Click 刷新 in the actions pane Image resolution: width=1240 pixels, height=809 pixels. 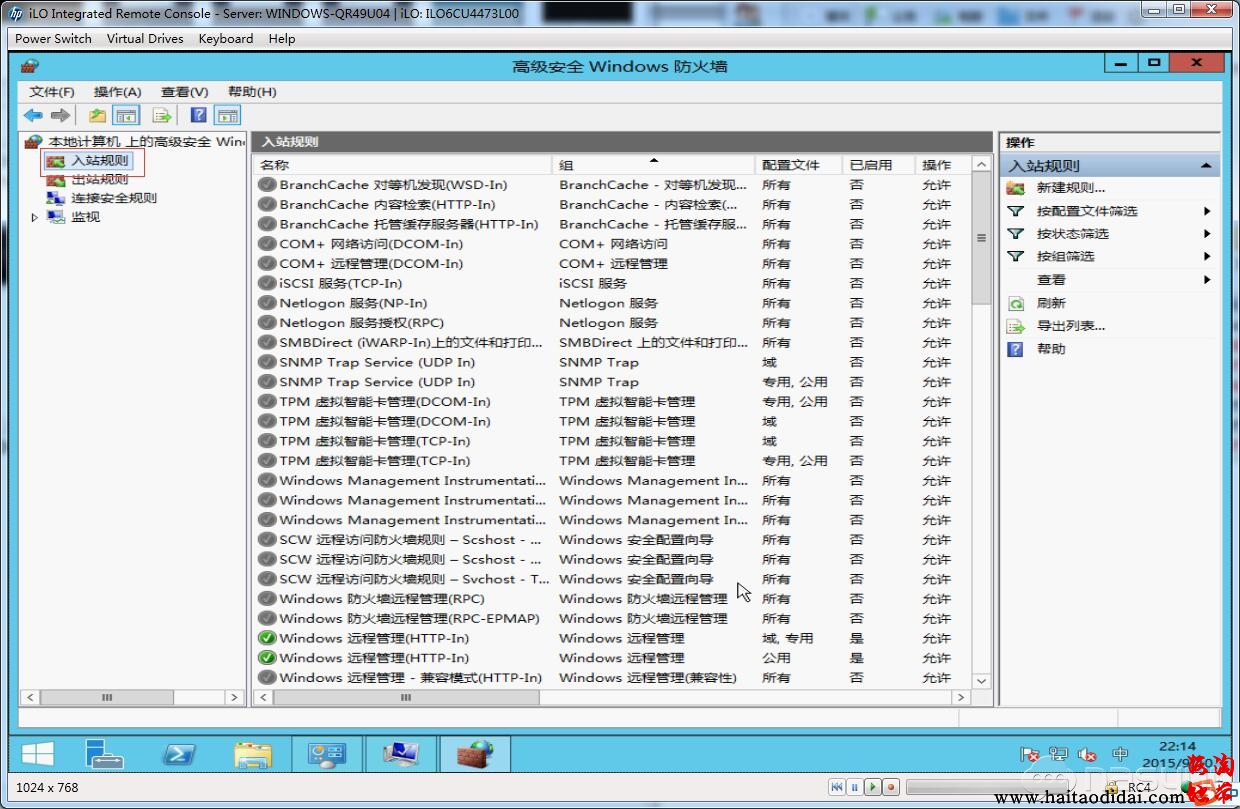click(x=1051, y=303)
